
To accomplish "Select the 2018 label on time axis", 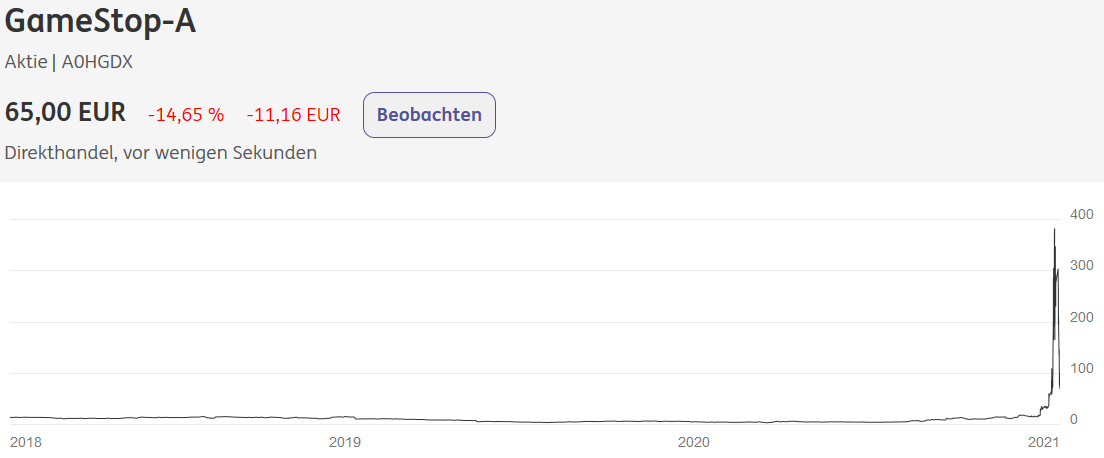I will 26,441.
